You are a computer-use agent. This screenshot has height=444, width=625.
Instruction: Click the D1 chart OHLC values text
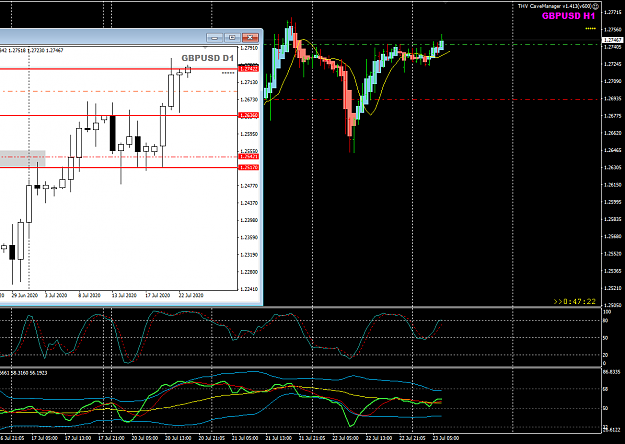[x=31, y=50]
